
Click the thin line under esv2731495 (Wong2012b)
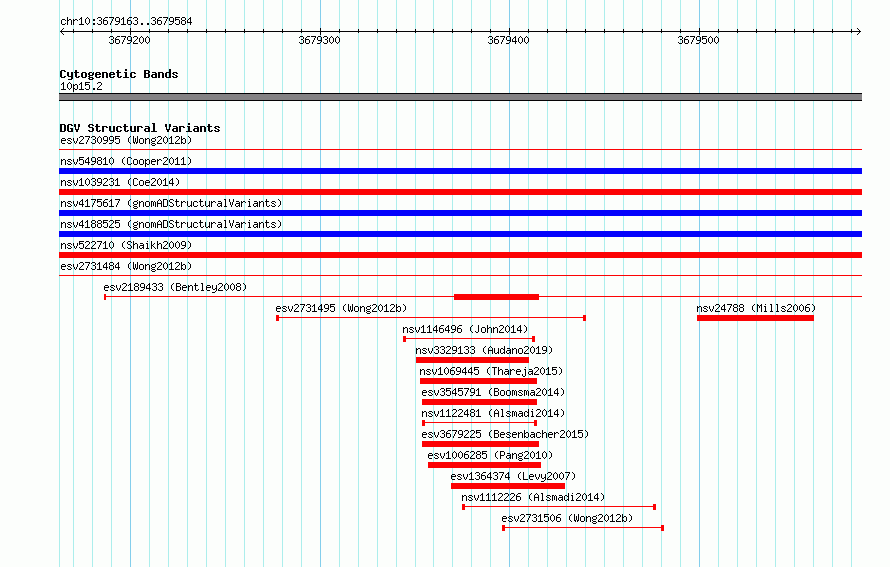pyautogui.click(x=431, y=318)
